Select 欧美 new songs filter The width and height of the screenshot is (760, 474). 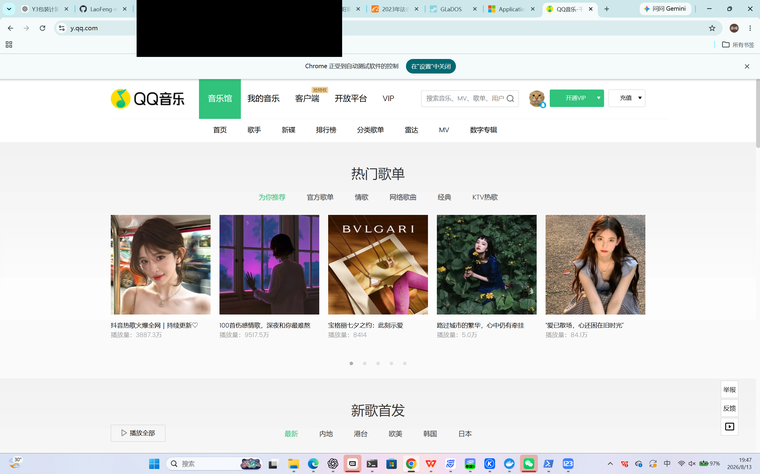coord(395,434)
